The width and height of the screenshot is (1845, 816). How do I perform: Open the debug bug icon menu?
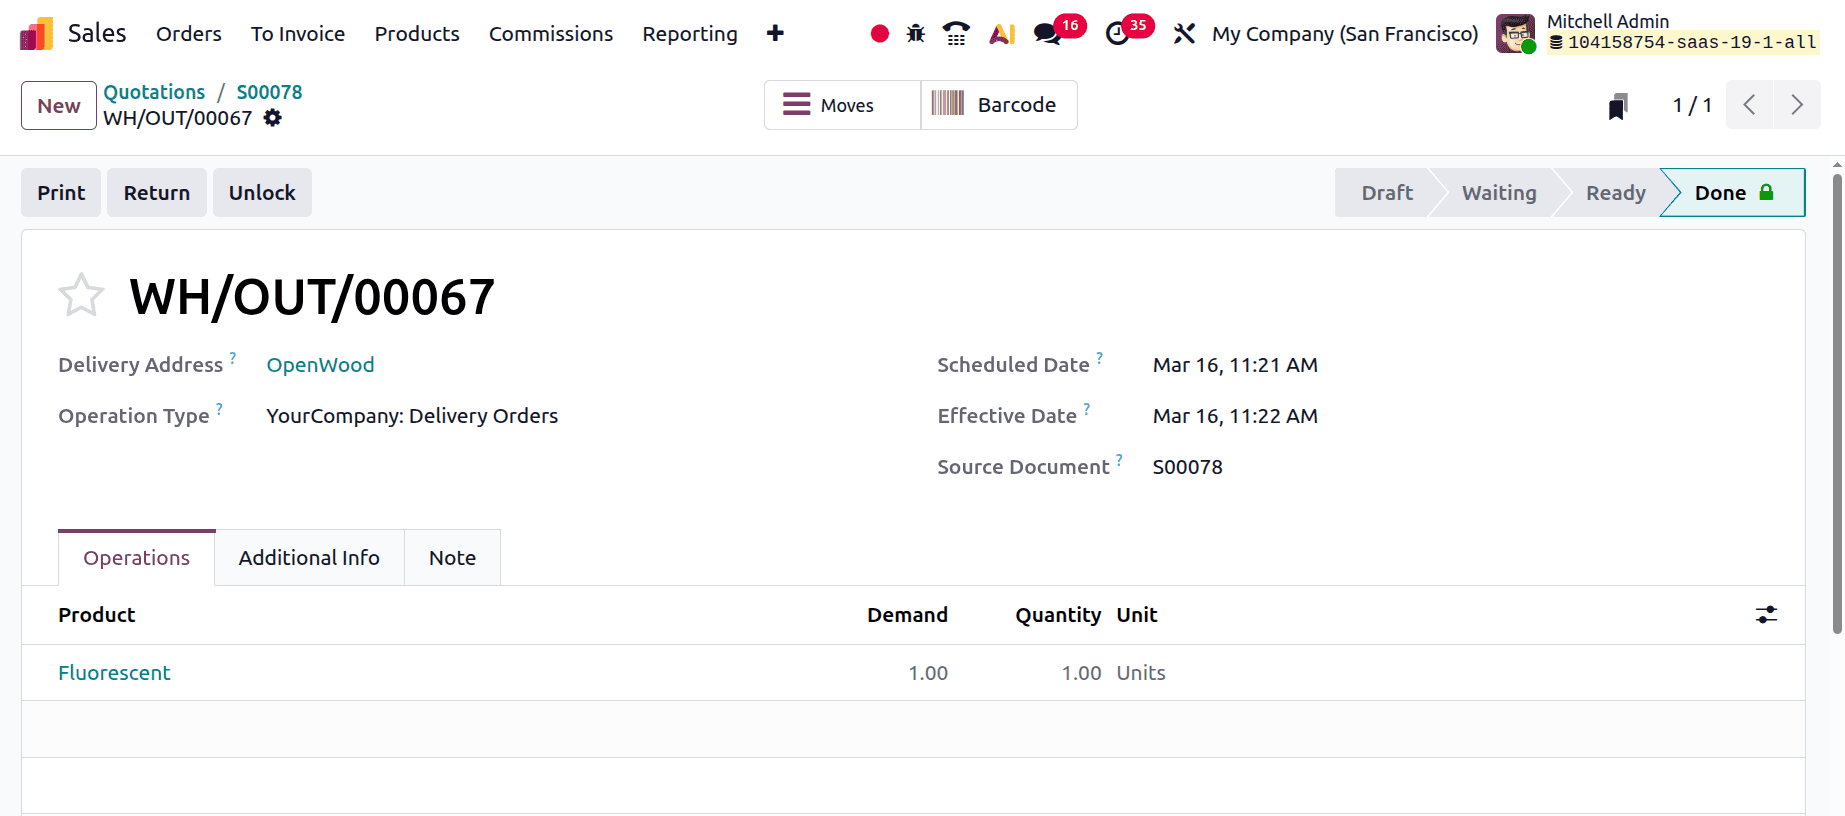916,34
